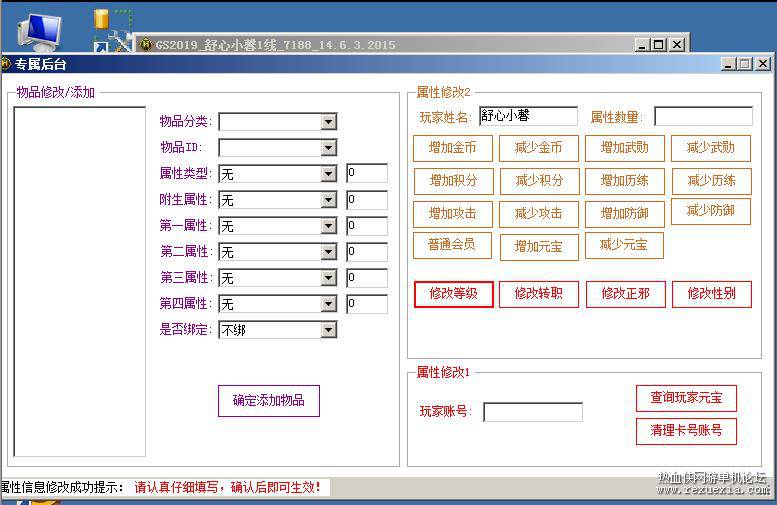Click the 减少元宝 button
This screenshot has height=505, width=777.
click(624, 245)
